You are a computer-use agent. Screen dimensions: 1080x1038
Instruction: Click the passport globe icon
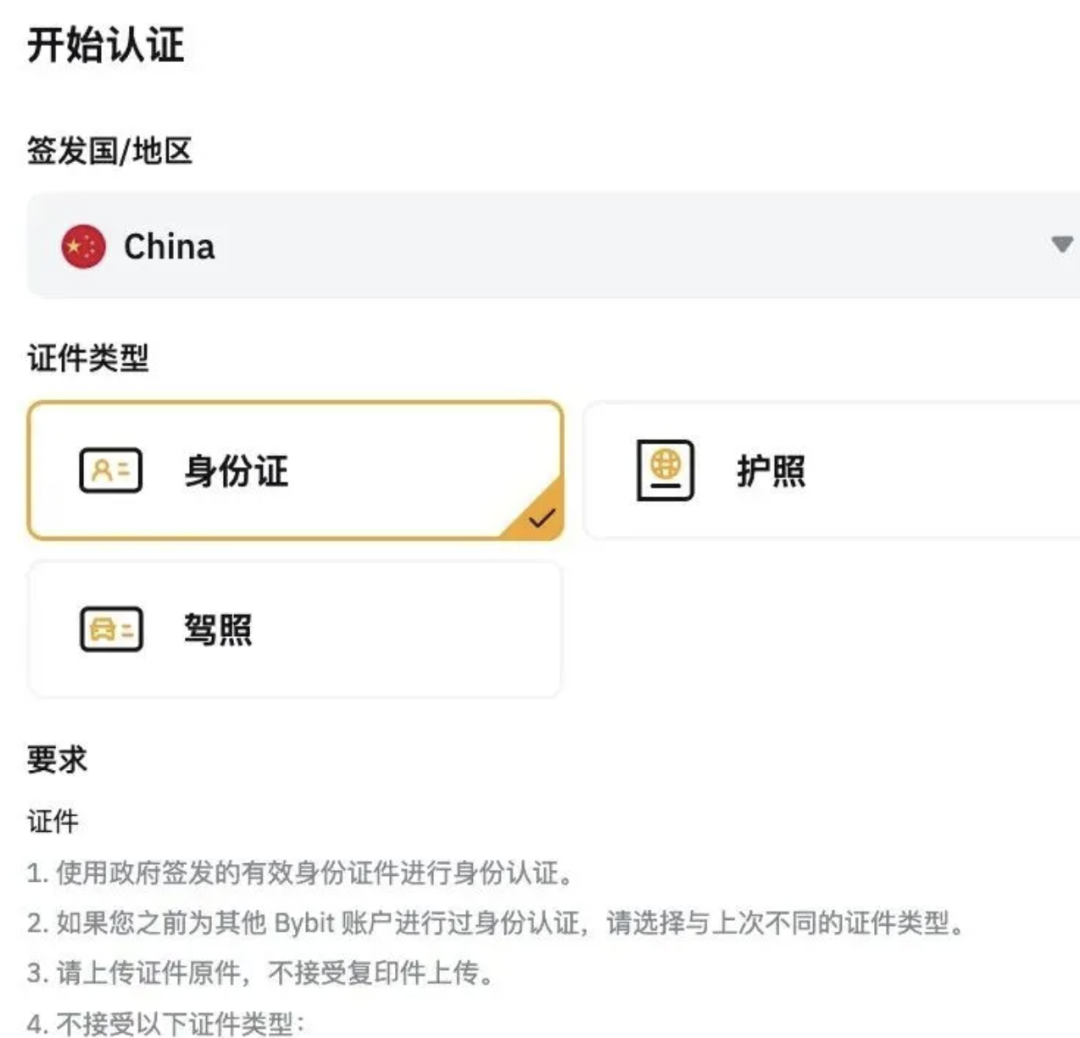[x=665, y=470]
